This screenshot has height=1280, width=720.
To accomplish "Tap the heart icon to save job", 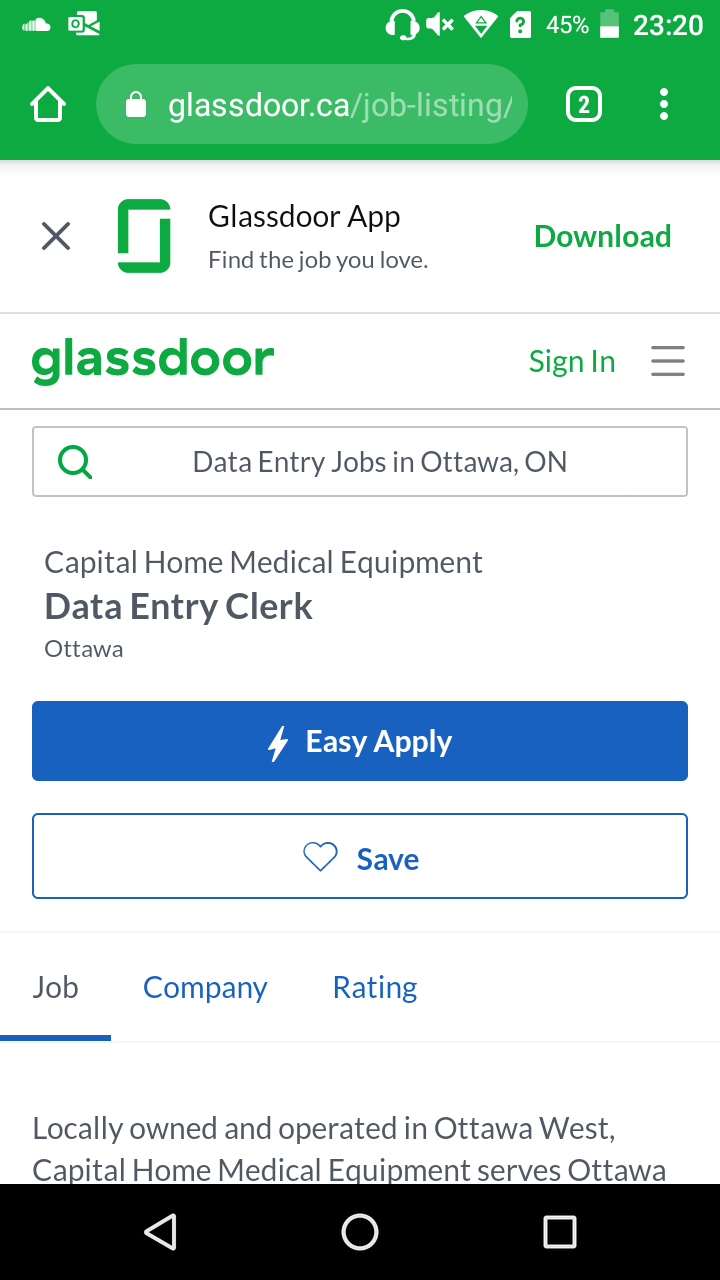I will click(321, 858).
